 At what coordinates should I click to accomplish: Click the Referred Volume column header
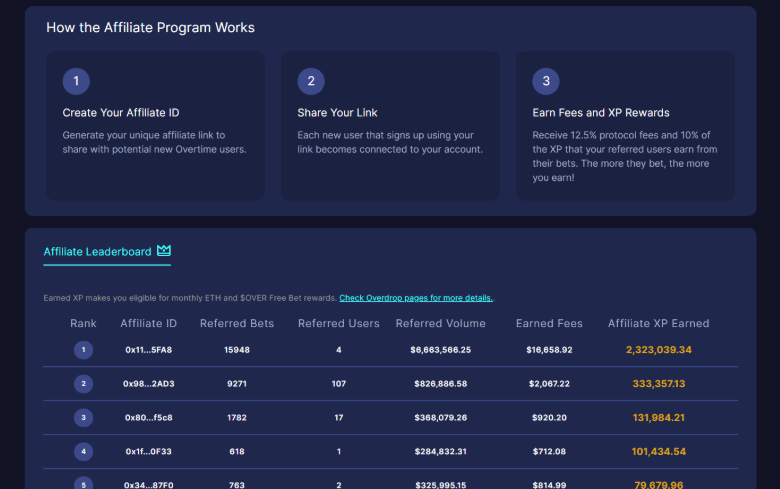point(440,323)
